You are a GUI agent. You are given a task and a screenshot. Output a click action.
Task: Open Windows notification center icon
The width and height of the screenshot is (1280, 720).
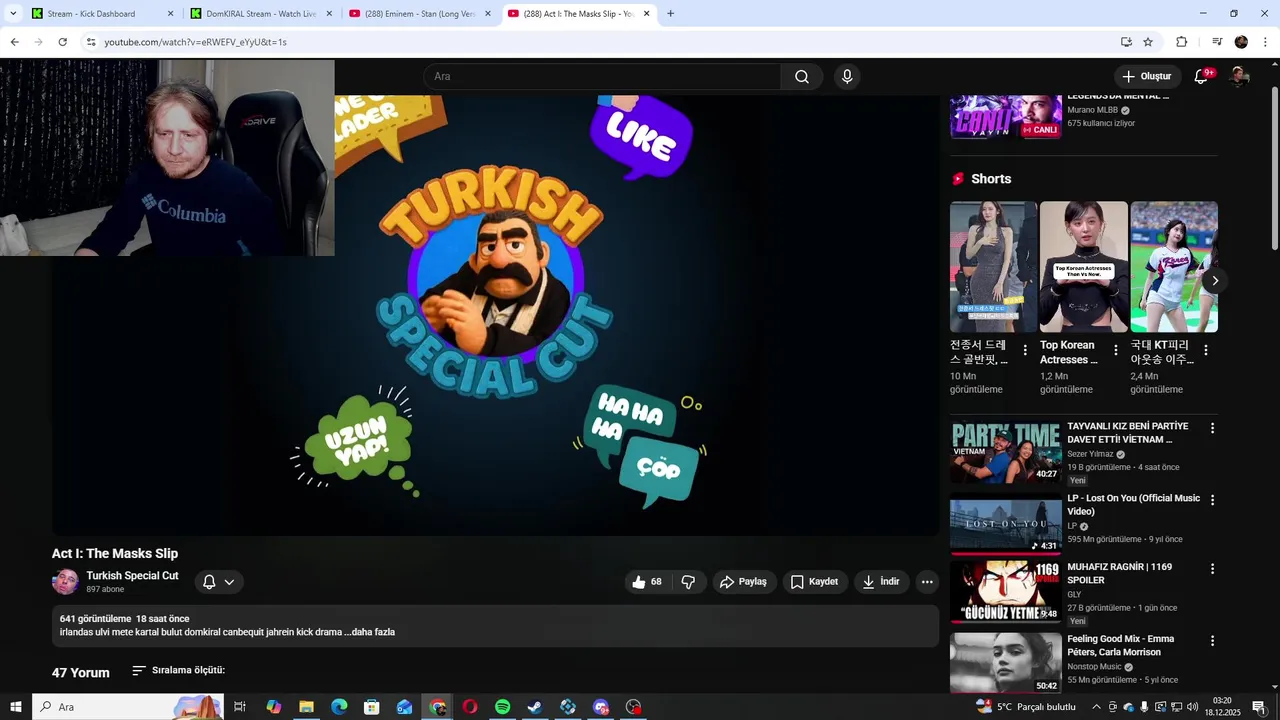1259,707
